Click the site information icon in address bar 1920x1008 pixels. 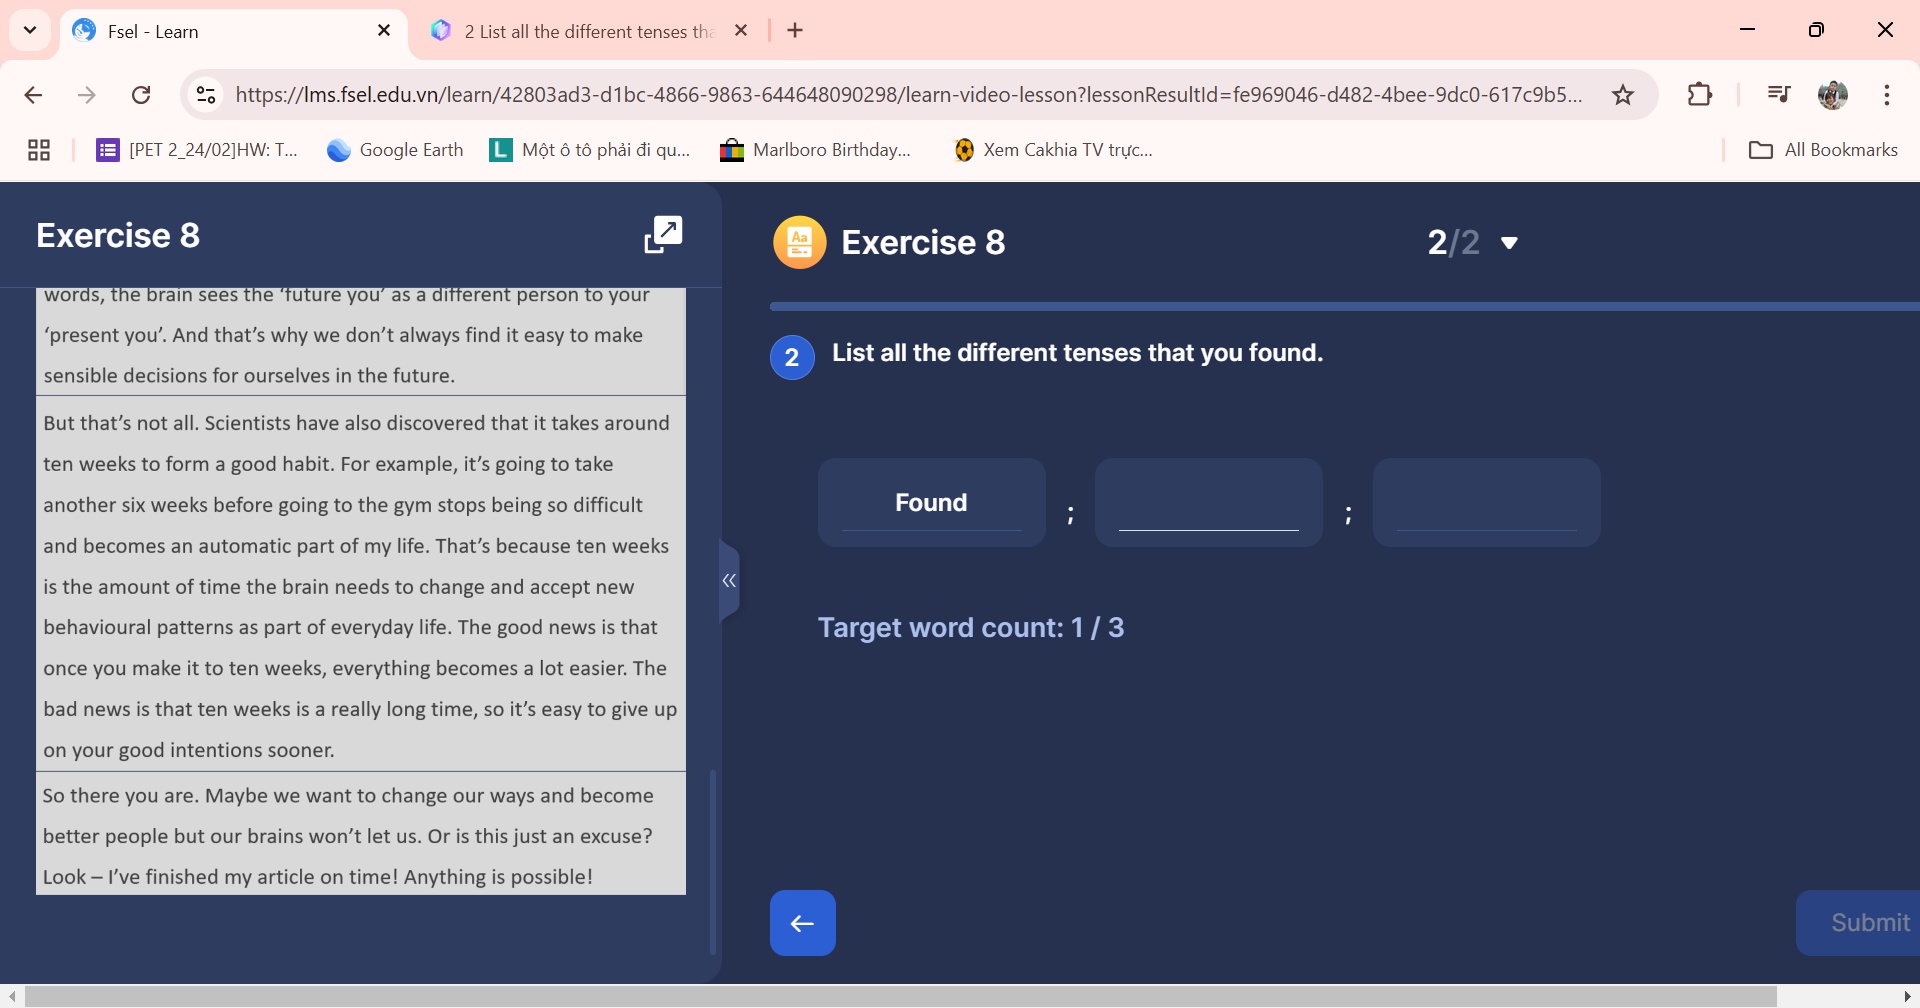206,94
